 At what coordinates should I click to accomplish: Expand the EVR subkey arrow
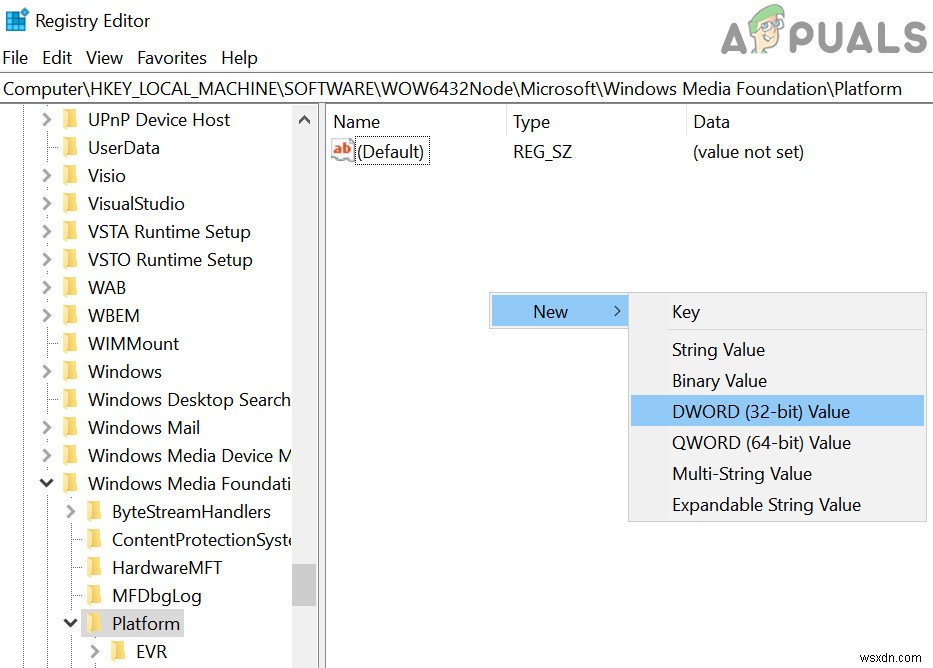[x=95, y=651]
